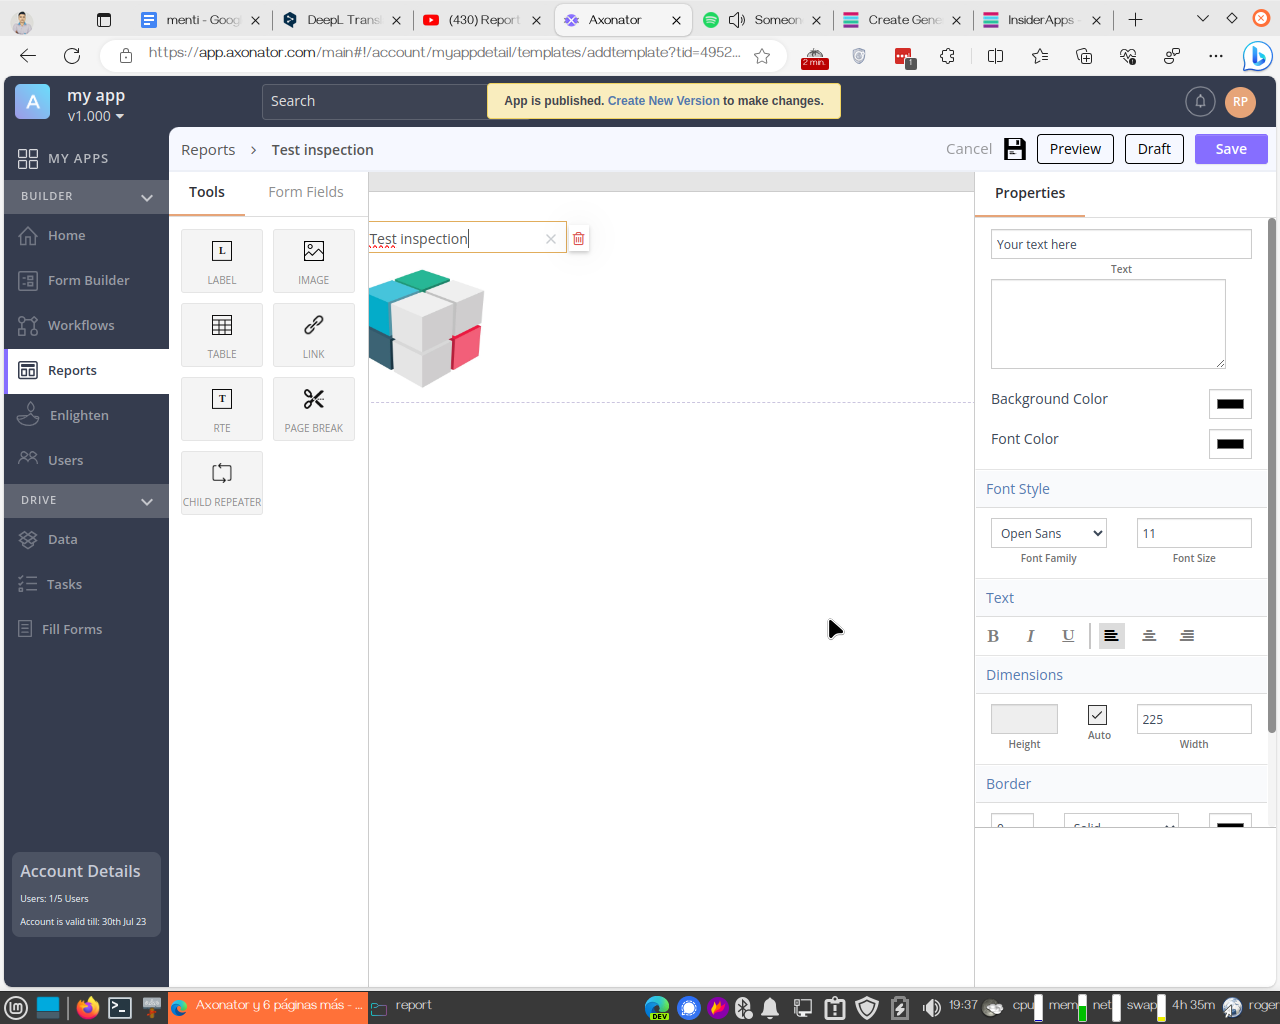1280x1024 pixels.
Task: Expand the app version dropdown
Action: (x=120, y=117)
